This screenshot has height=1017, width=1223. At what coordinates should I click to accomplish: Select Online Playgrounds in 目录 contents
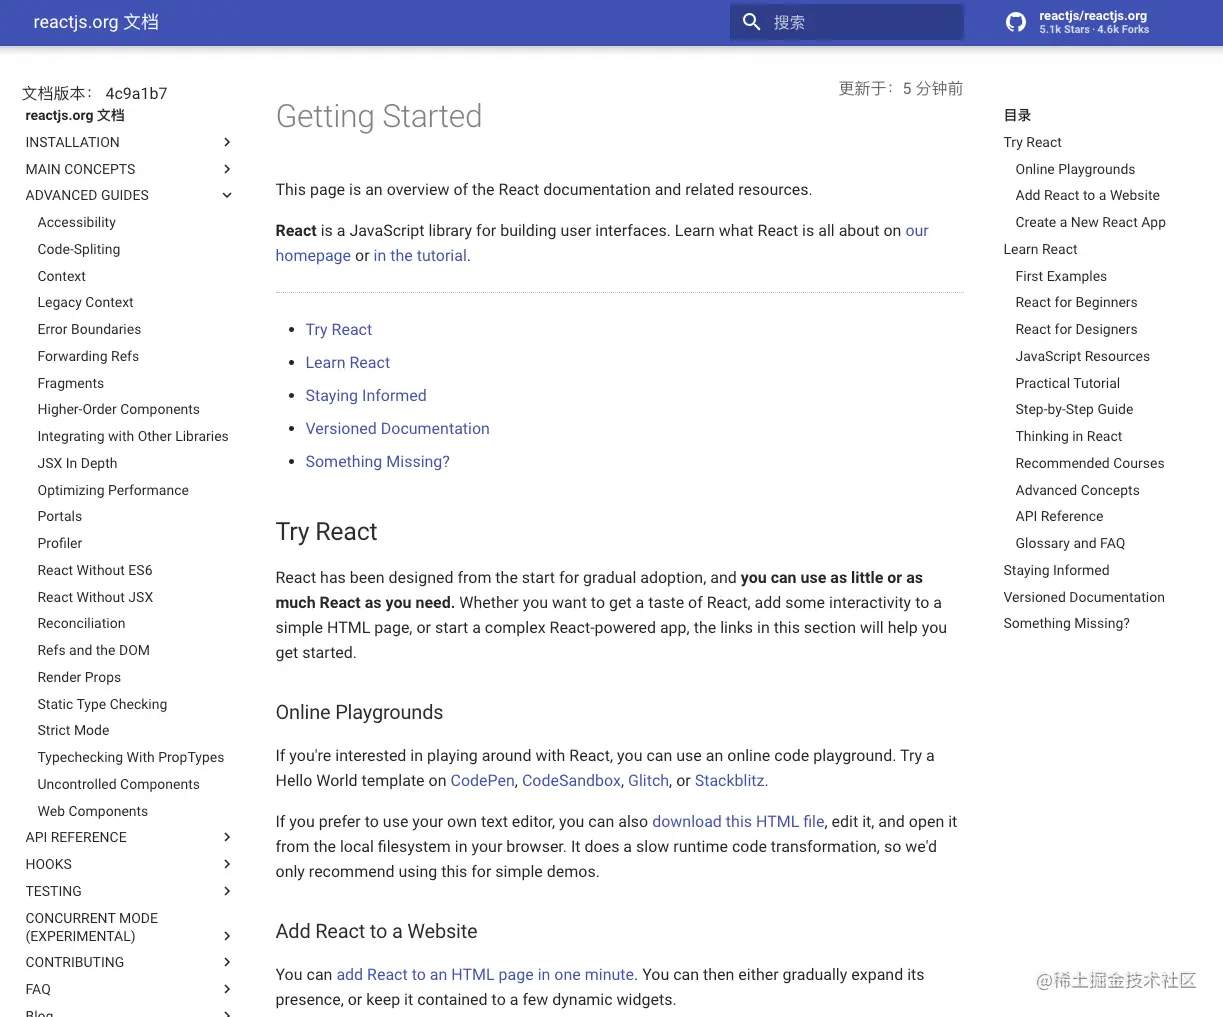point(1075,169)
